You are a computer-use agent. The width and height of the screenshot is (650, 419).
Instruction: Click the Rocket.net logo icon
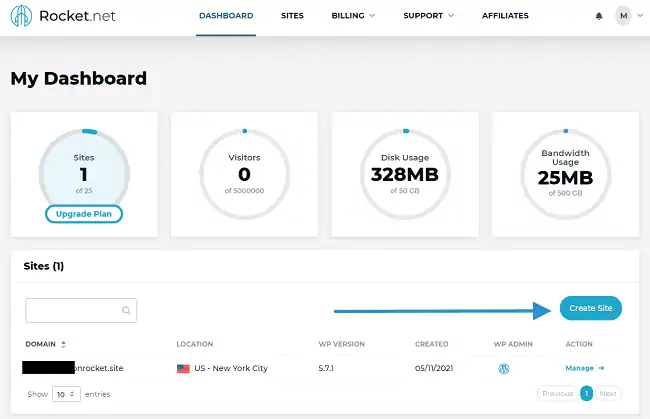(x=21, y=16)
